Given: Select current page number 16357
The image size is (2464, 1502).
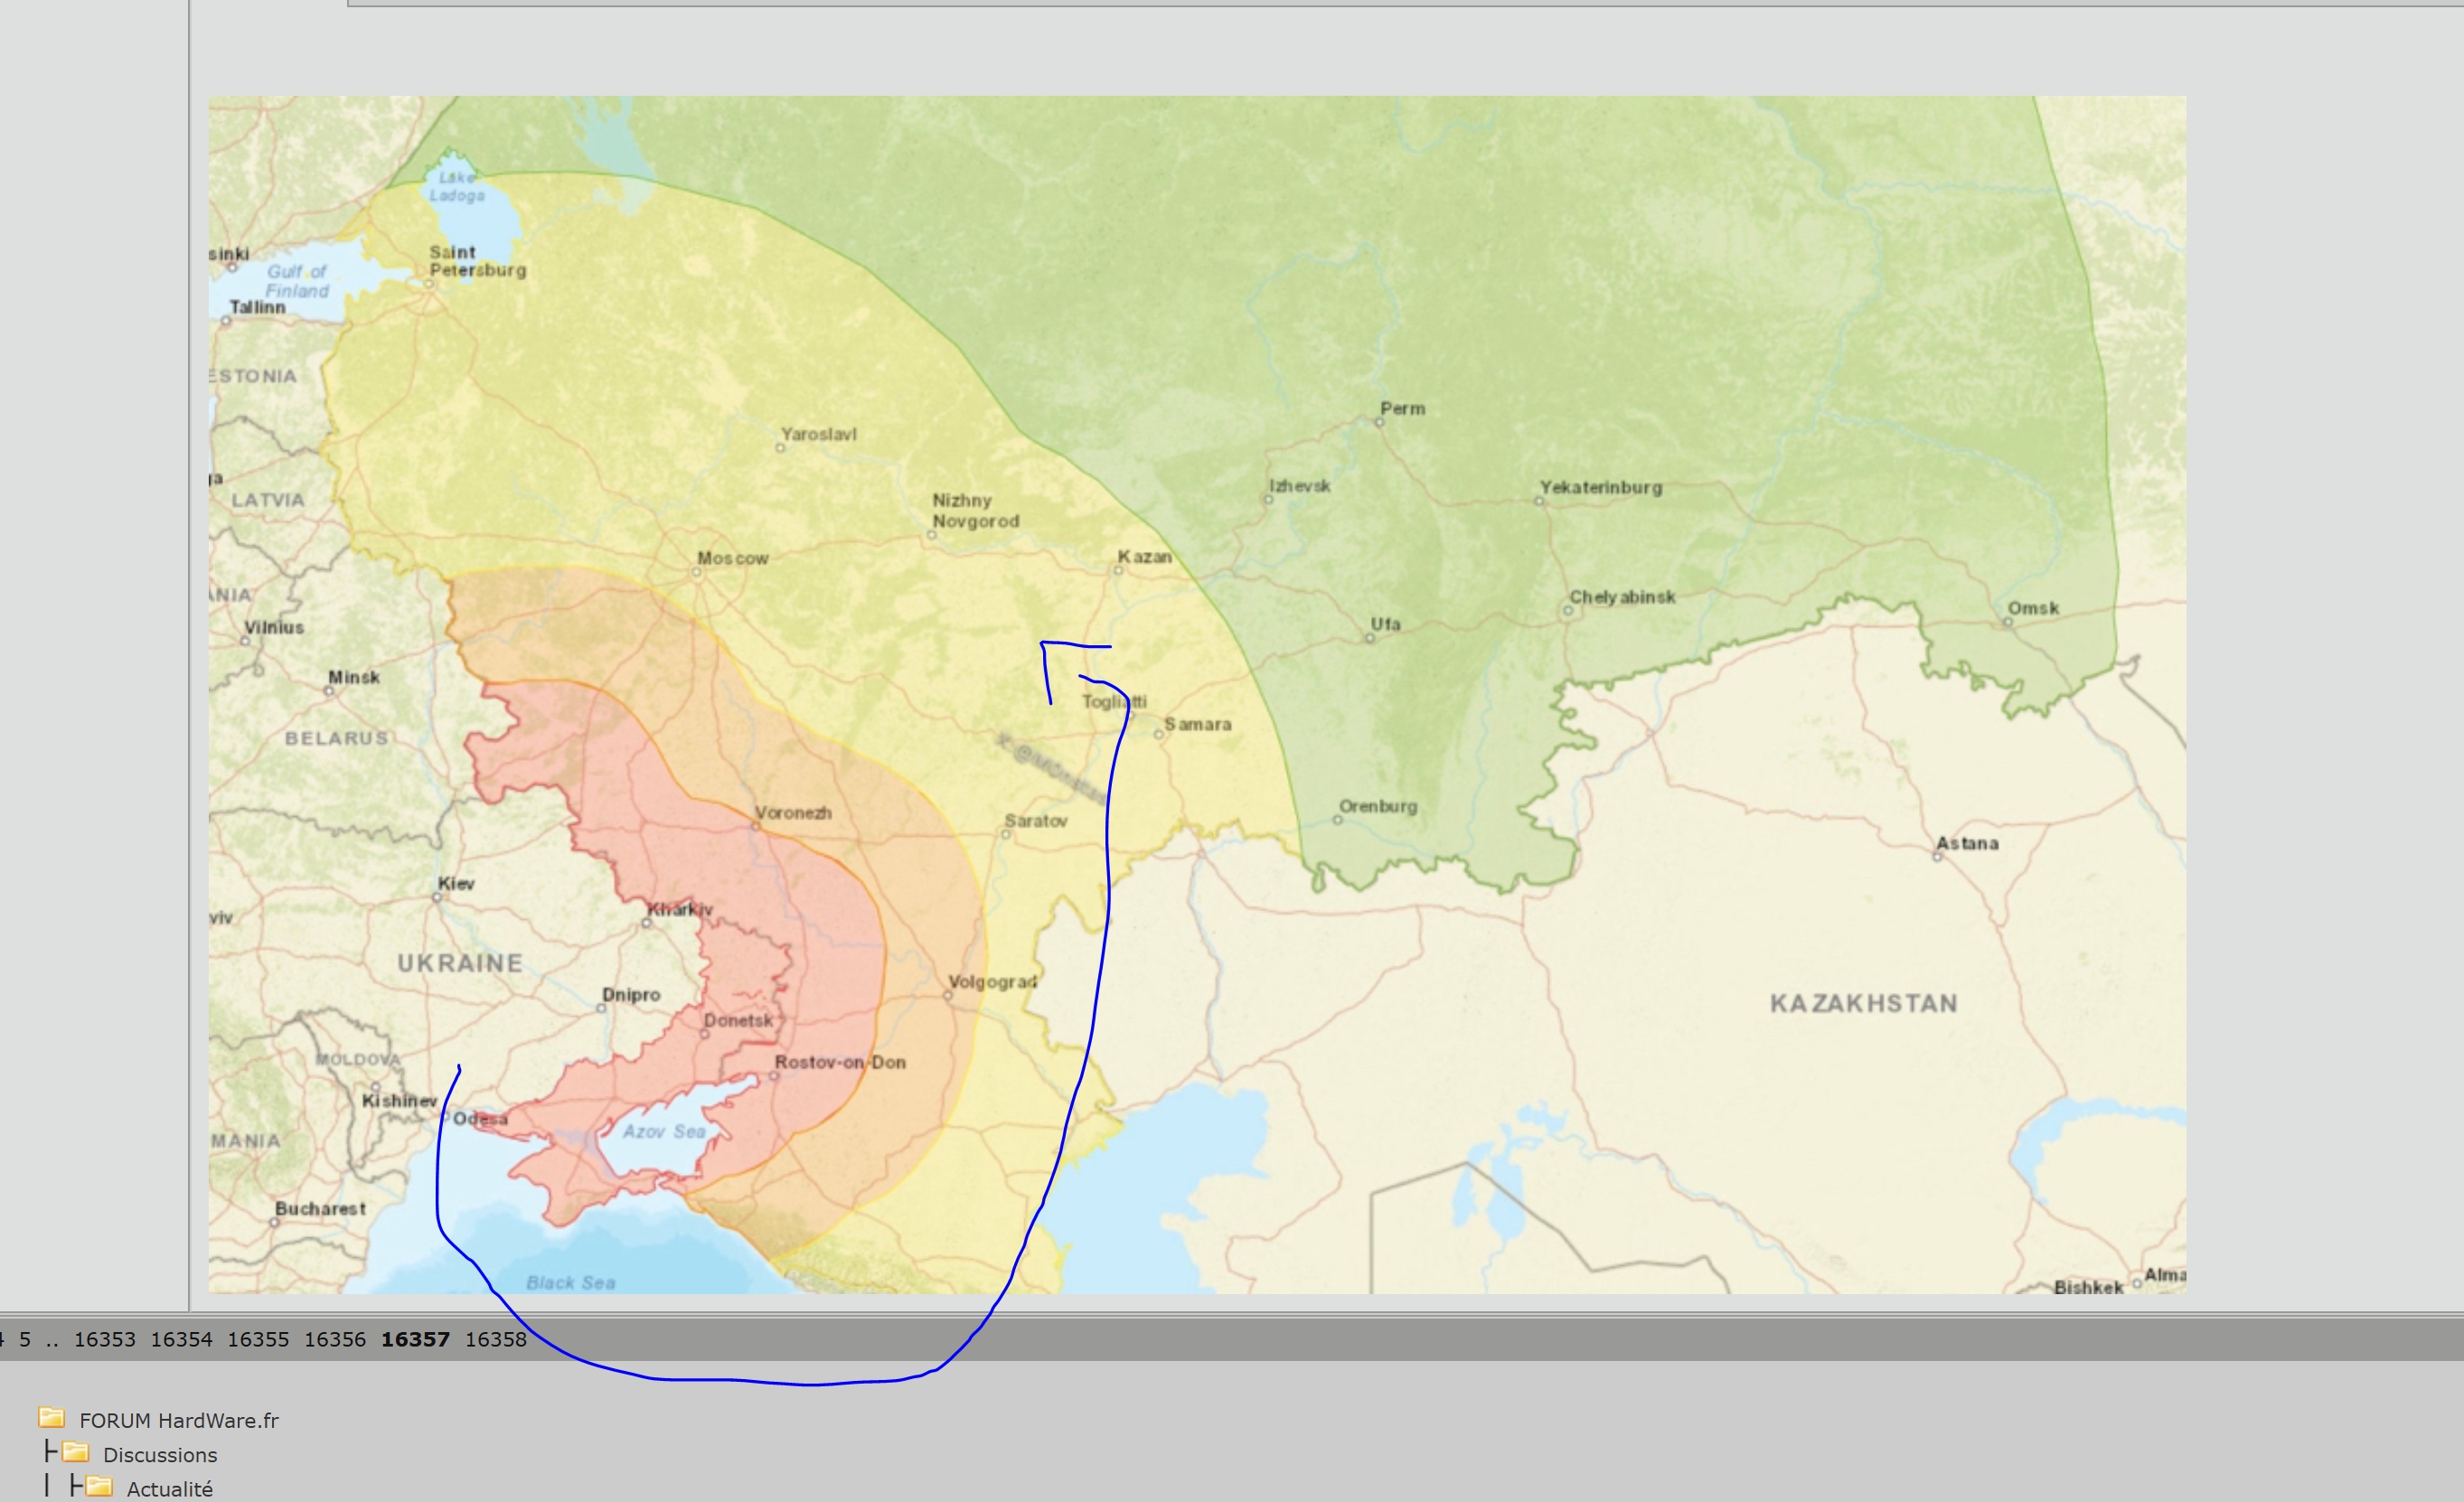Looking at the screenshot, I should point(415,1339).
